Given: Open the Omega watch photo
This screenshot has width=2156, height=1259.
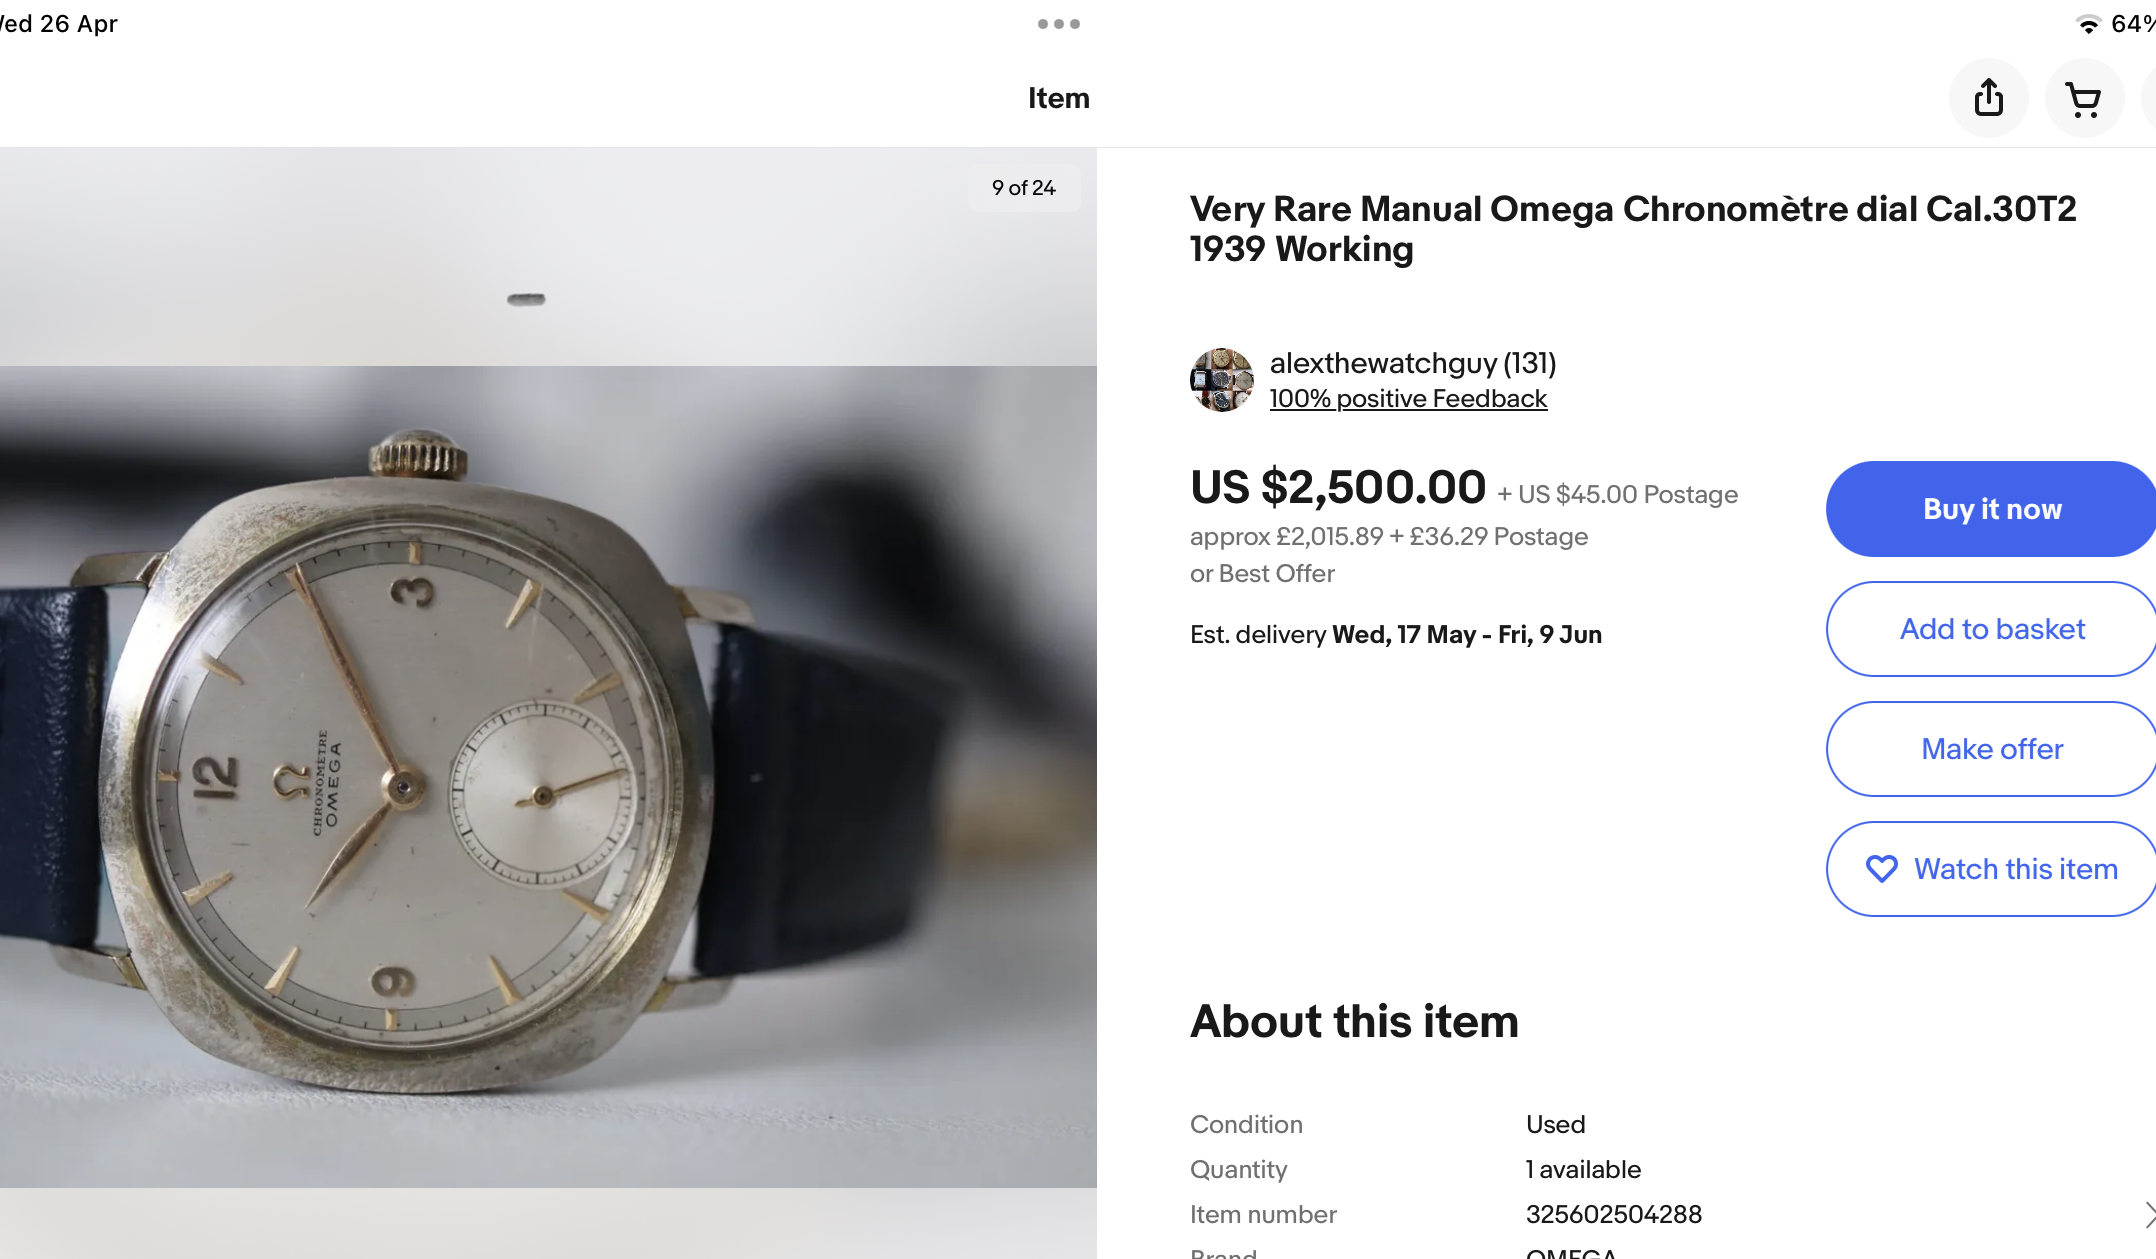Looking at the screenshot, I should [548, 776].
